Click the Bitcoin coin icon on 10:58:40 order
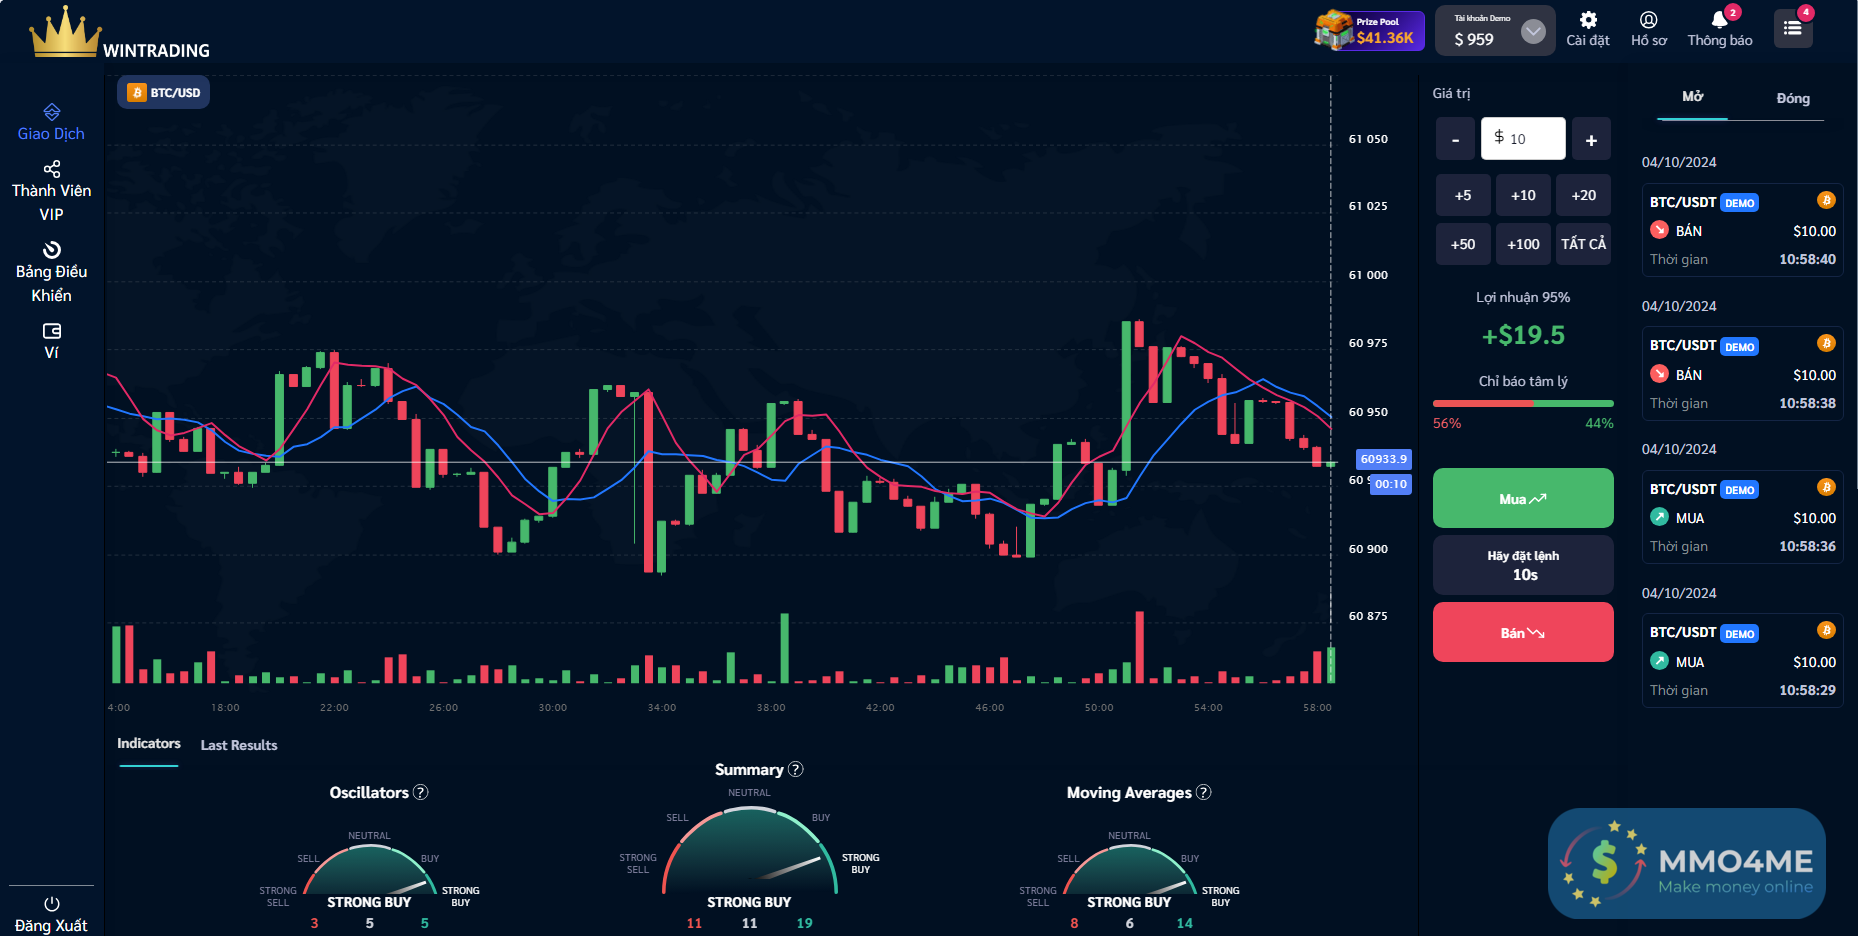Viewport: 1858px width, 936px height. [x=1826, y=200]
